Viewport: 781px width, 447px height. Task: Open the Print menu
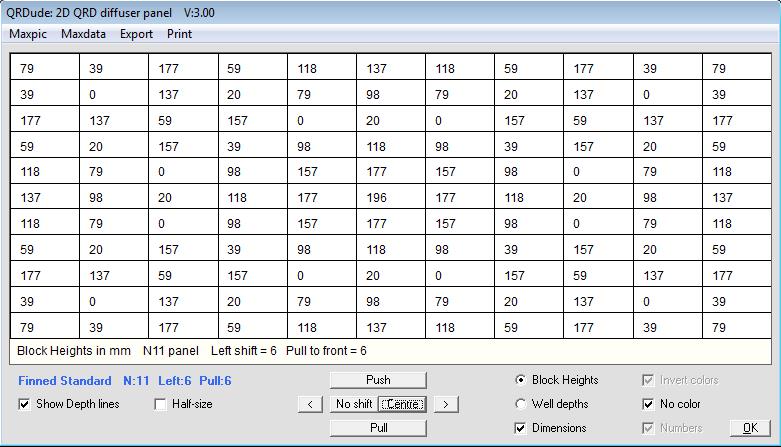click(x=179, y=34)
